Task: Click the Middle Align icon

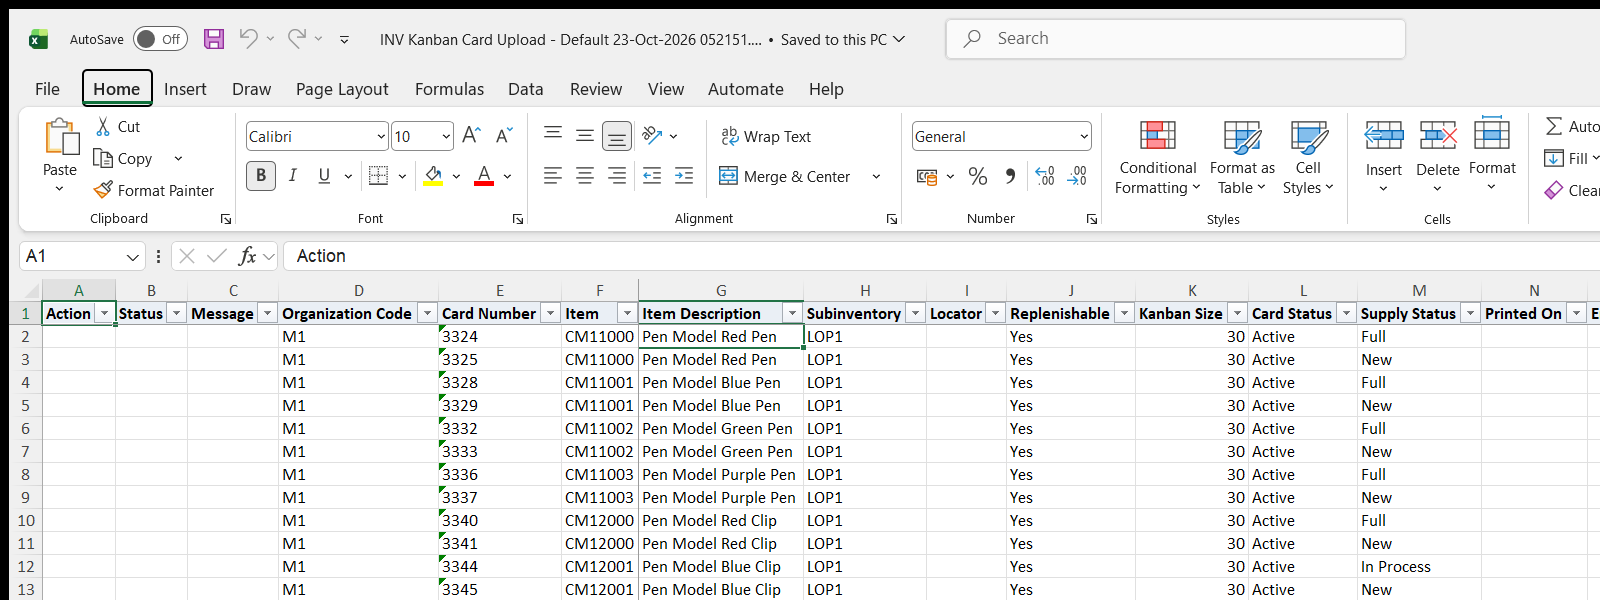Action: point(585,135)
